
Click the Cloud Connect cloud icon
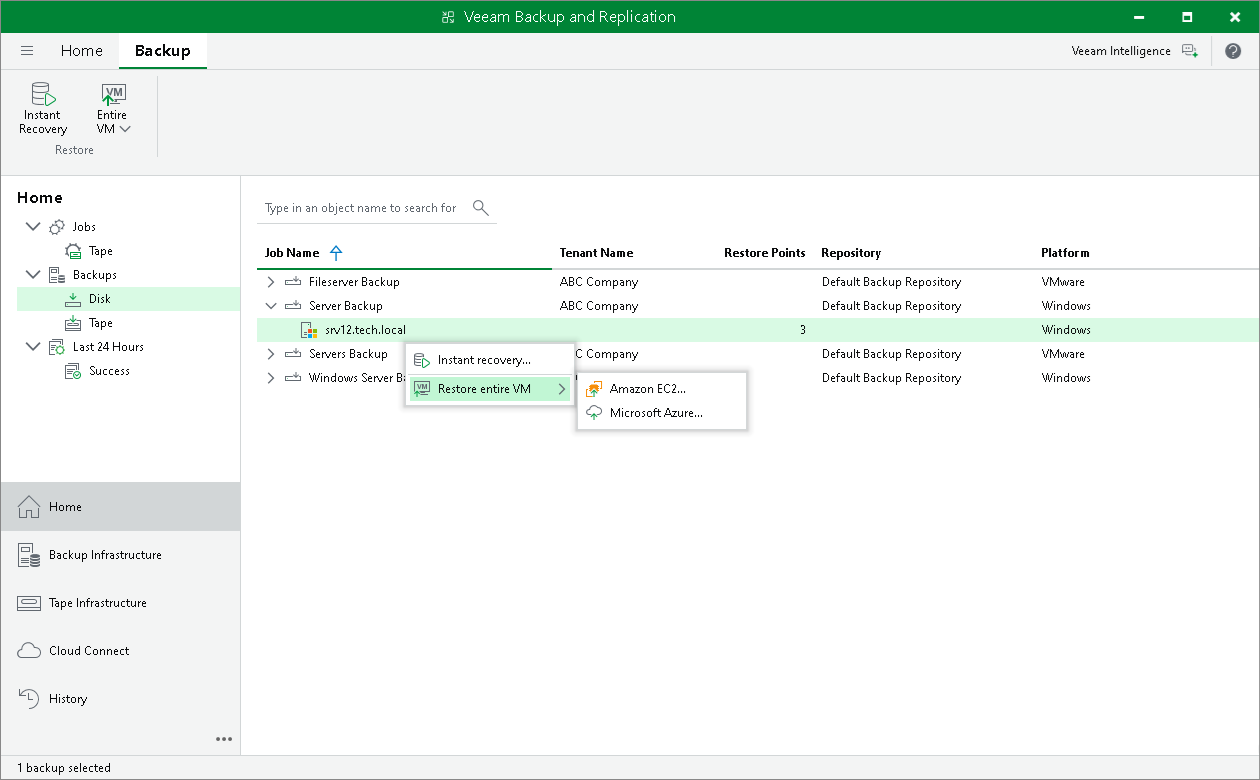click(x=30, y=651)
